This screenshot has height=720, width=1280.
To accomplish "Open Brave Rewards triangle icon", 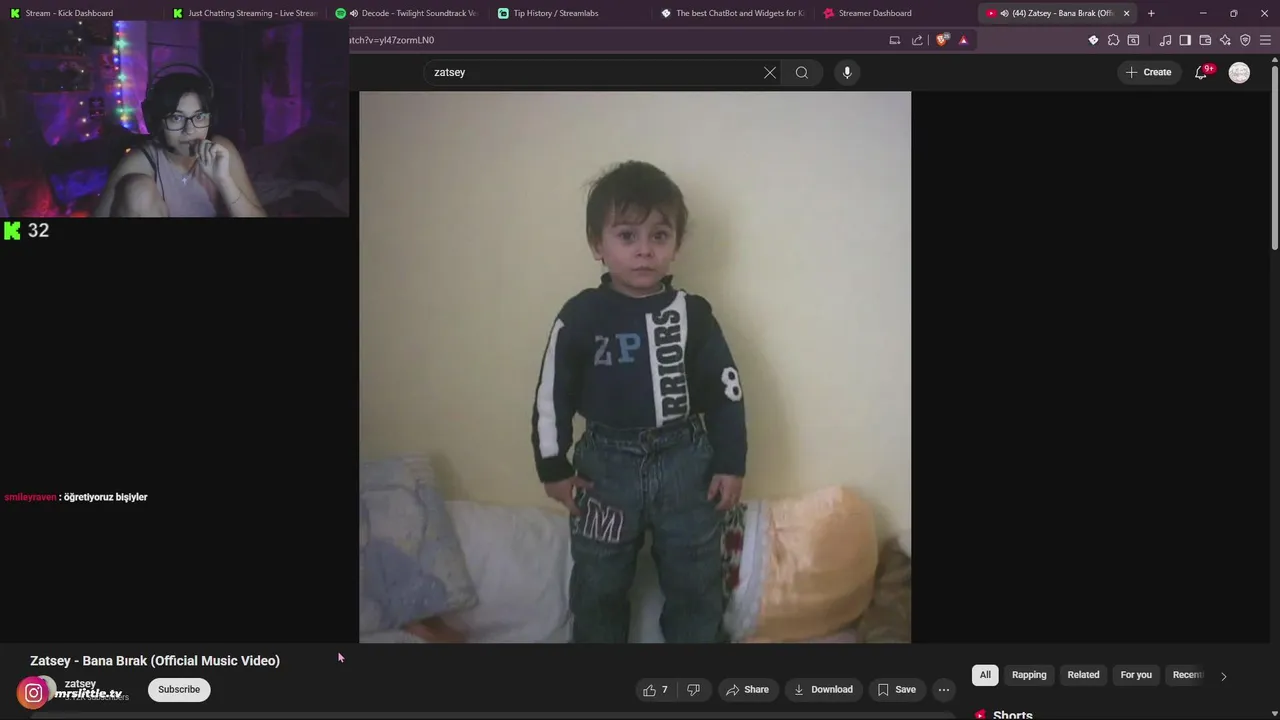I will (x=963, y=40).
